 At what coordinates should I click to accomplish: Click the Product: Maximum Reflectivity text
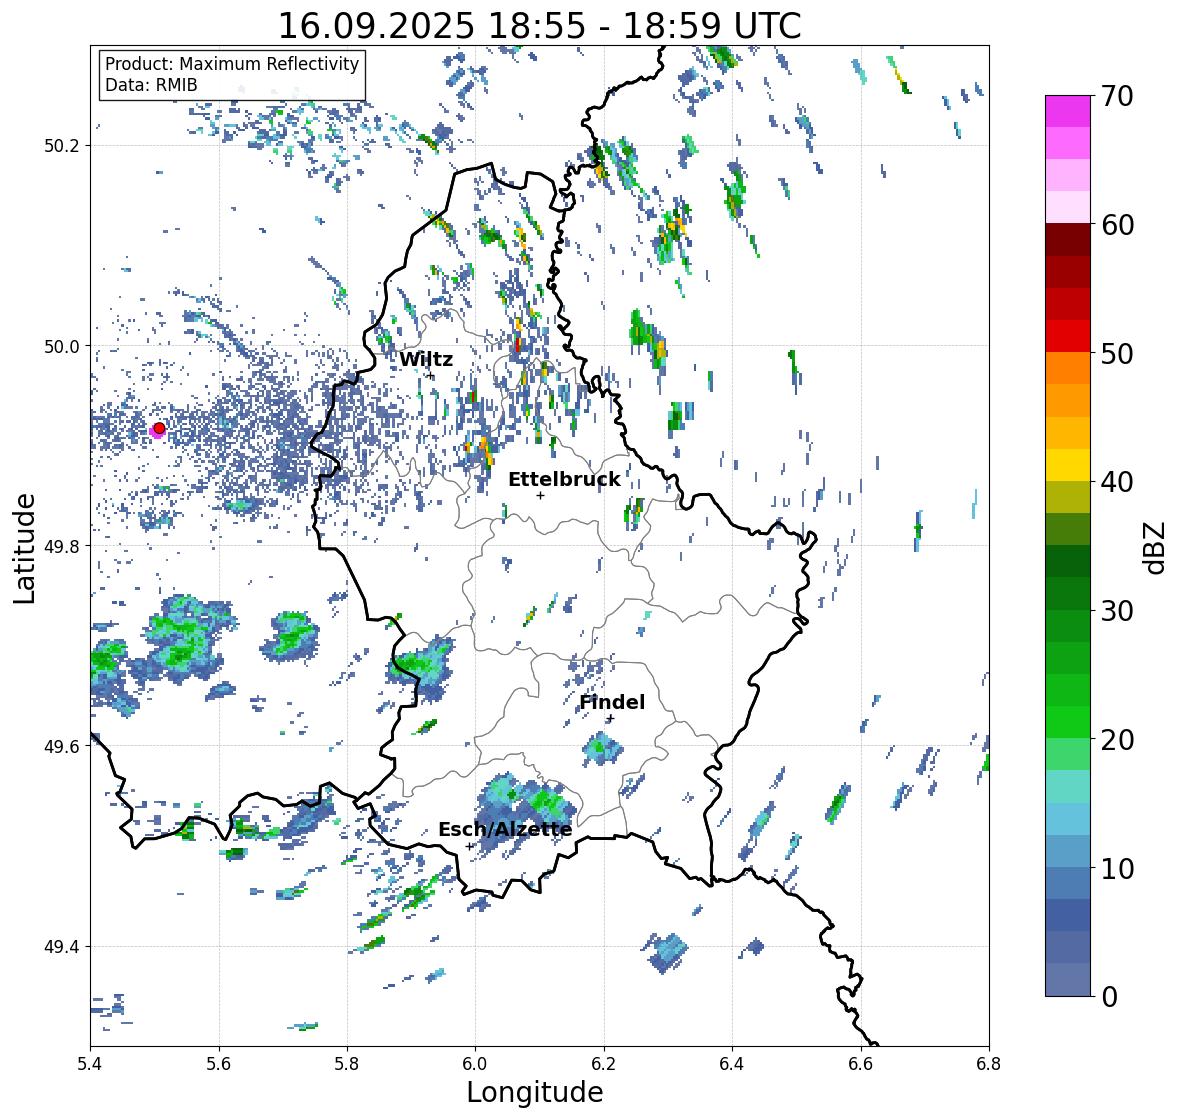(x=232, y=64)
